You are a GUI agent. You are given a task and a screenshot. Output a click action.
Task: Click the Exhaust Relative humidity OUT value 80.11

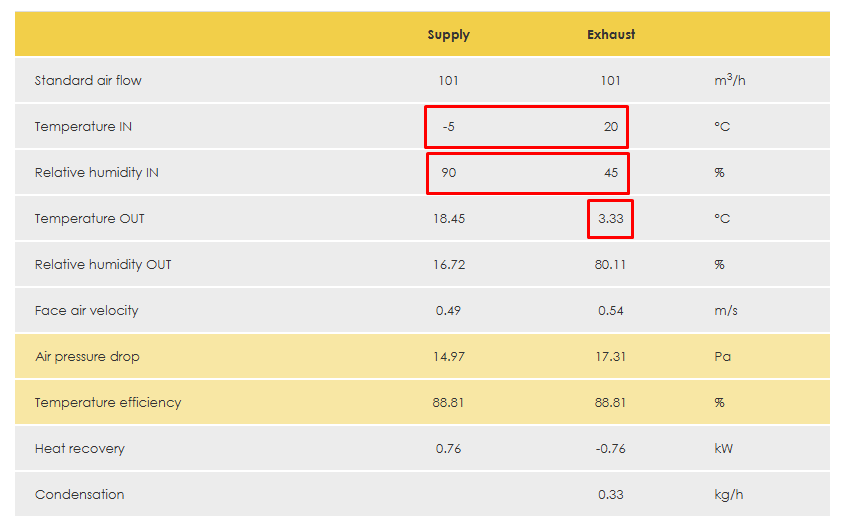pyautogui.click(x=610, y=265)
